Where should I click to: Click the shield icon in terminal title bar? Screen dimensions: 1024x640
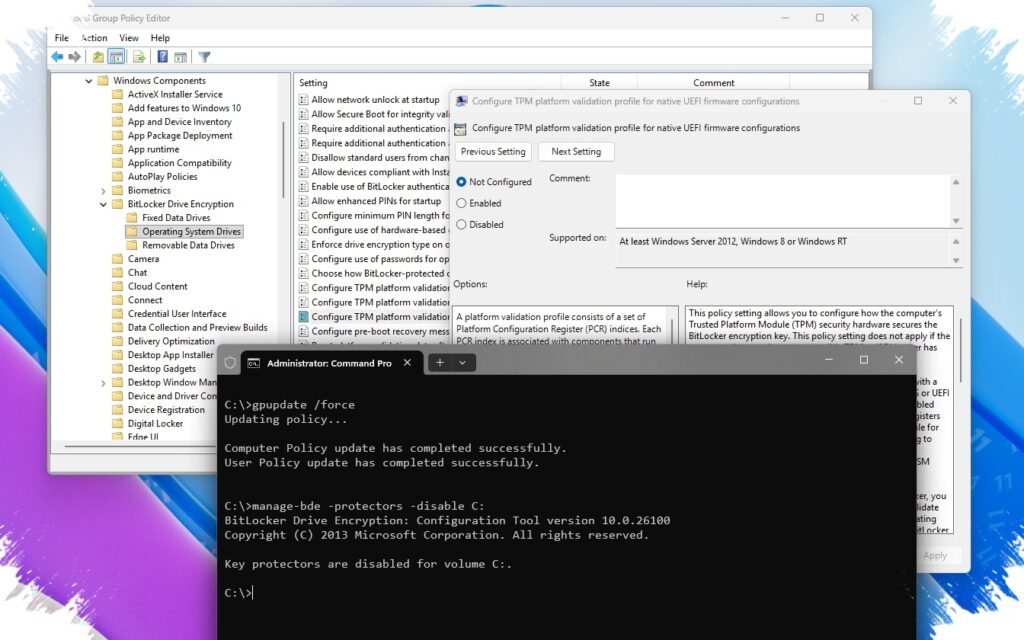point(230,362)
